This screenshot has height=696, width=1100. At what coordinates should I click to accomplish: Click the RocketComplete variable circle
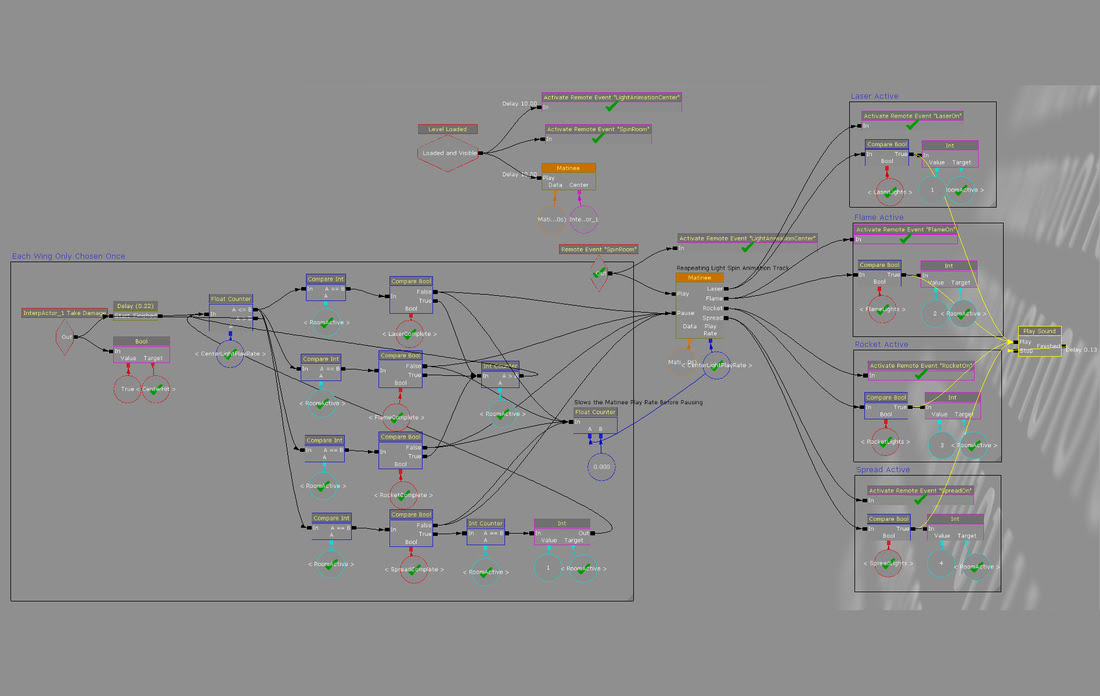tap(403, 495)
